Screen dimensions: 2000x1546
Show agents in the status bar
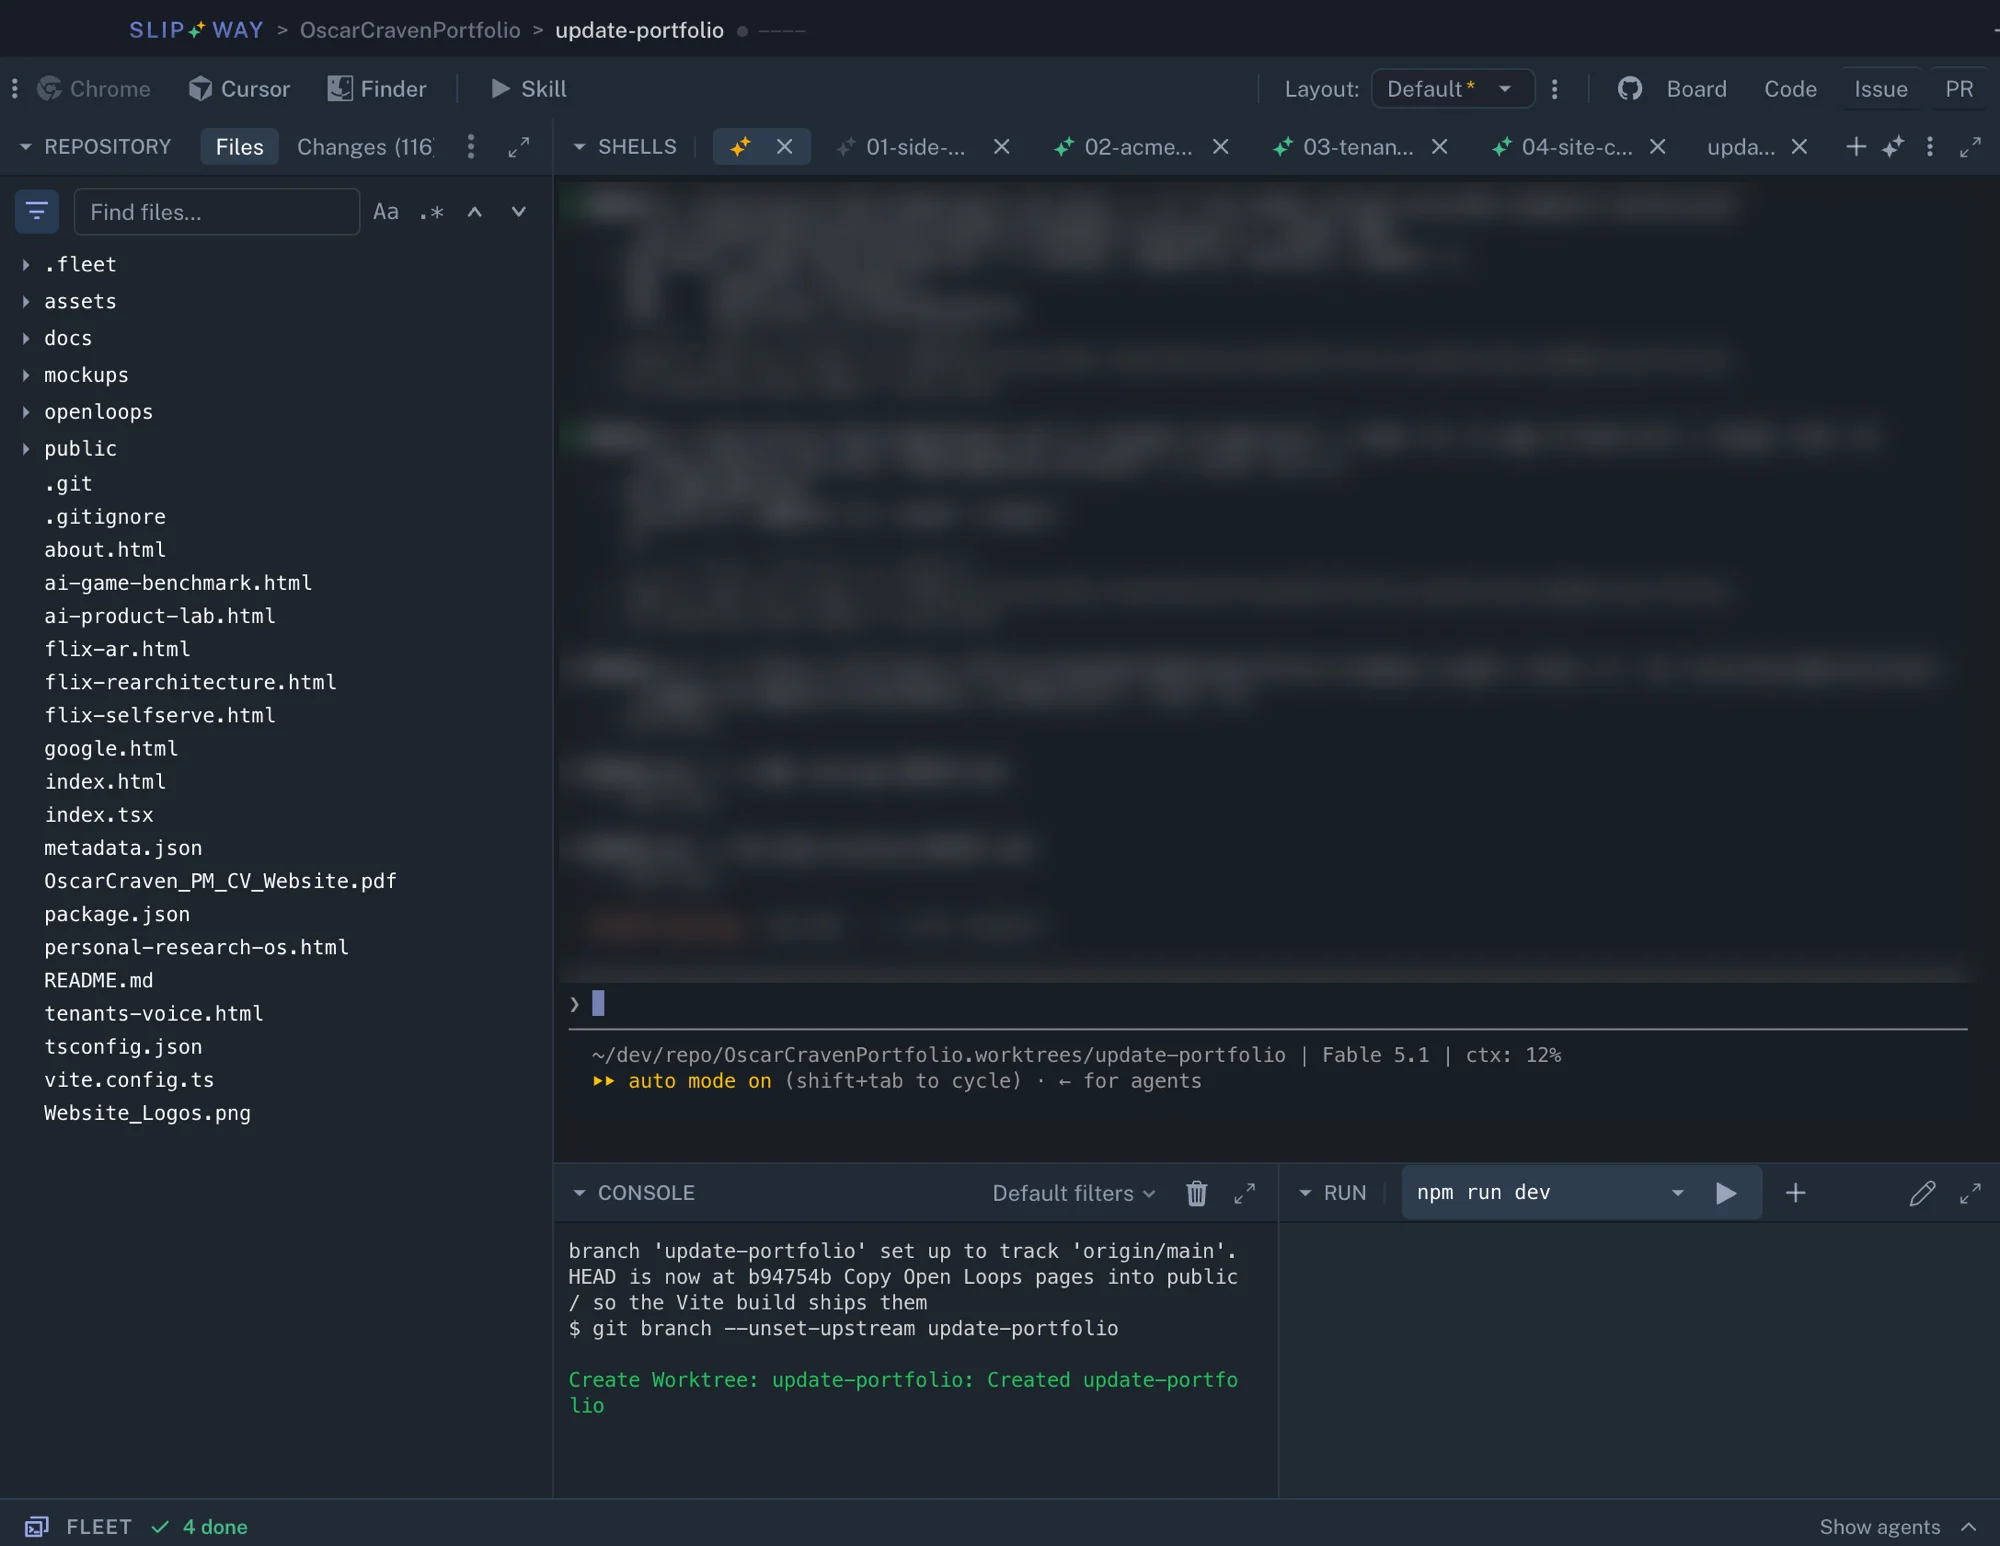coord(1896,1527)
